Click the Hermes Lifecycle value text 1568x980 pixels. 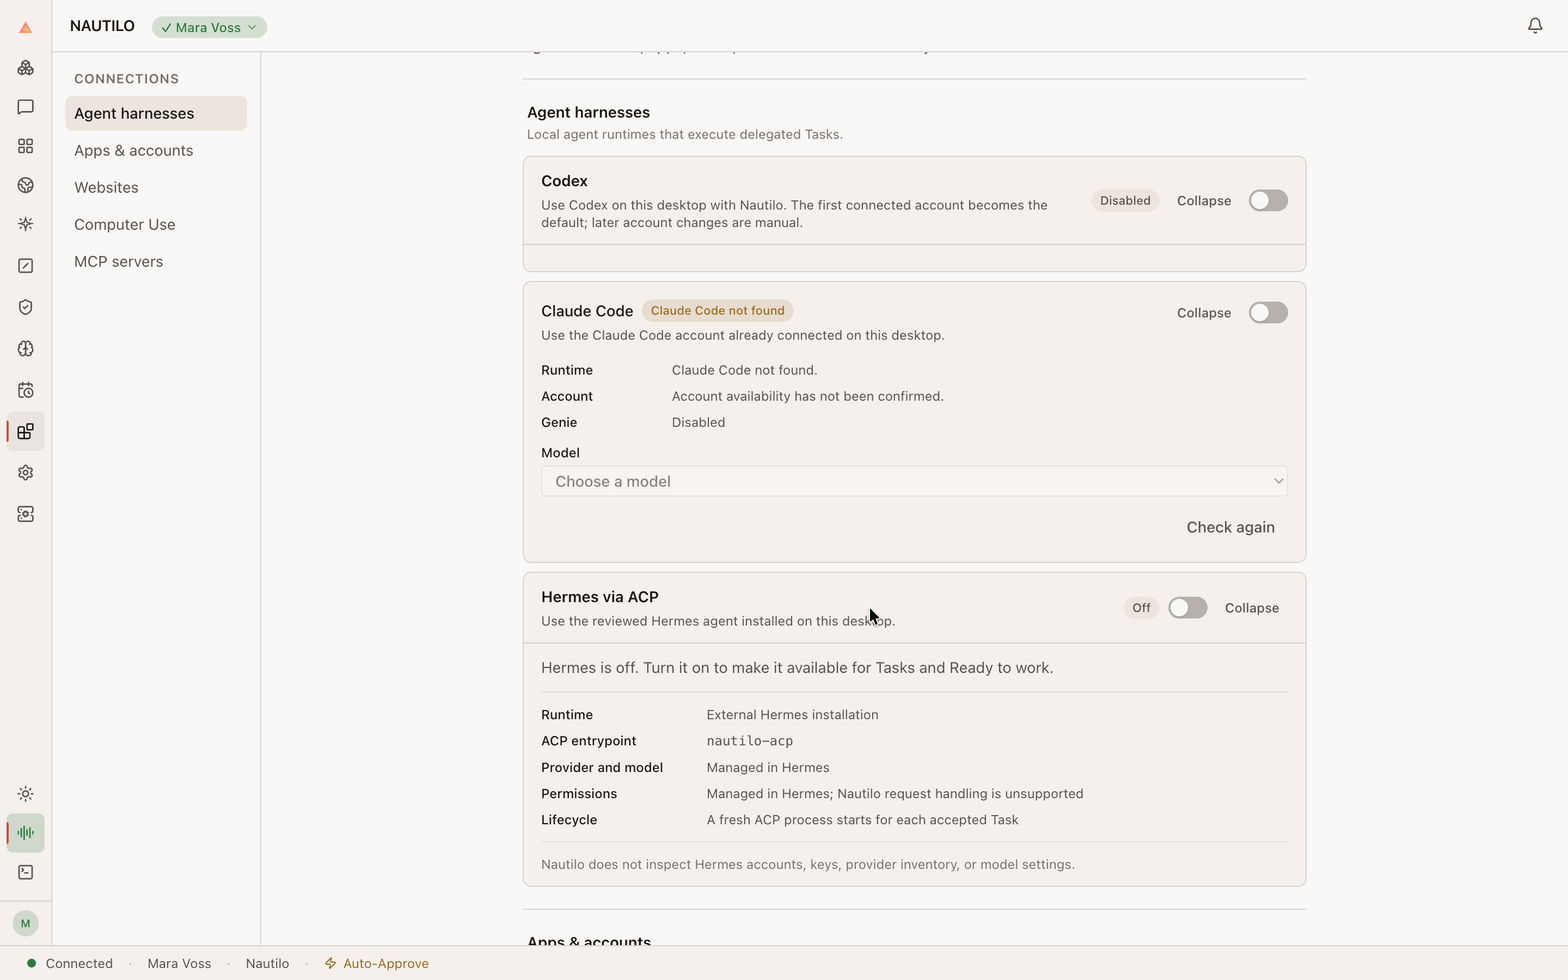point(862,820)
